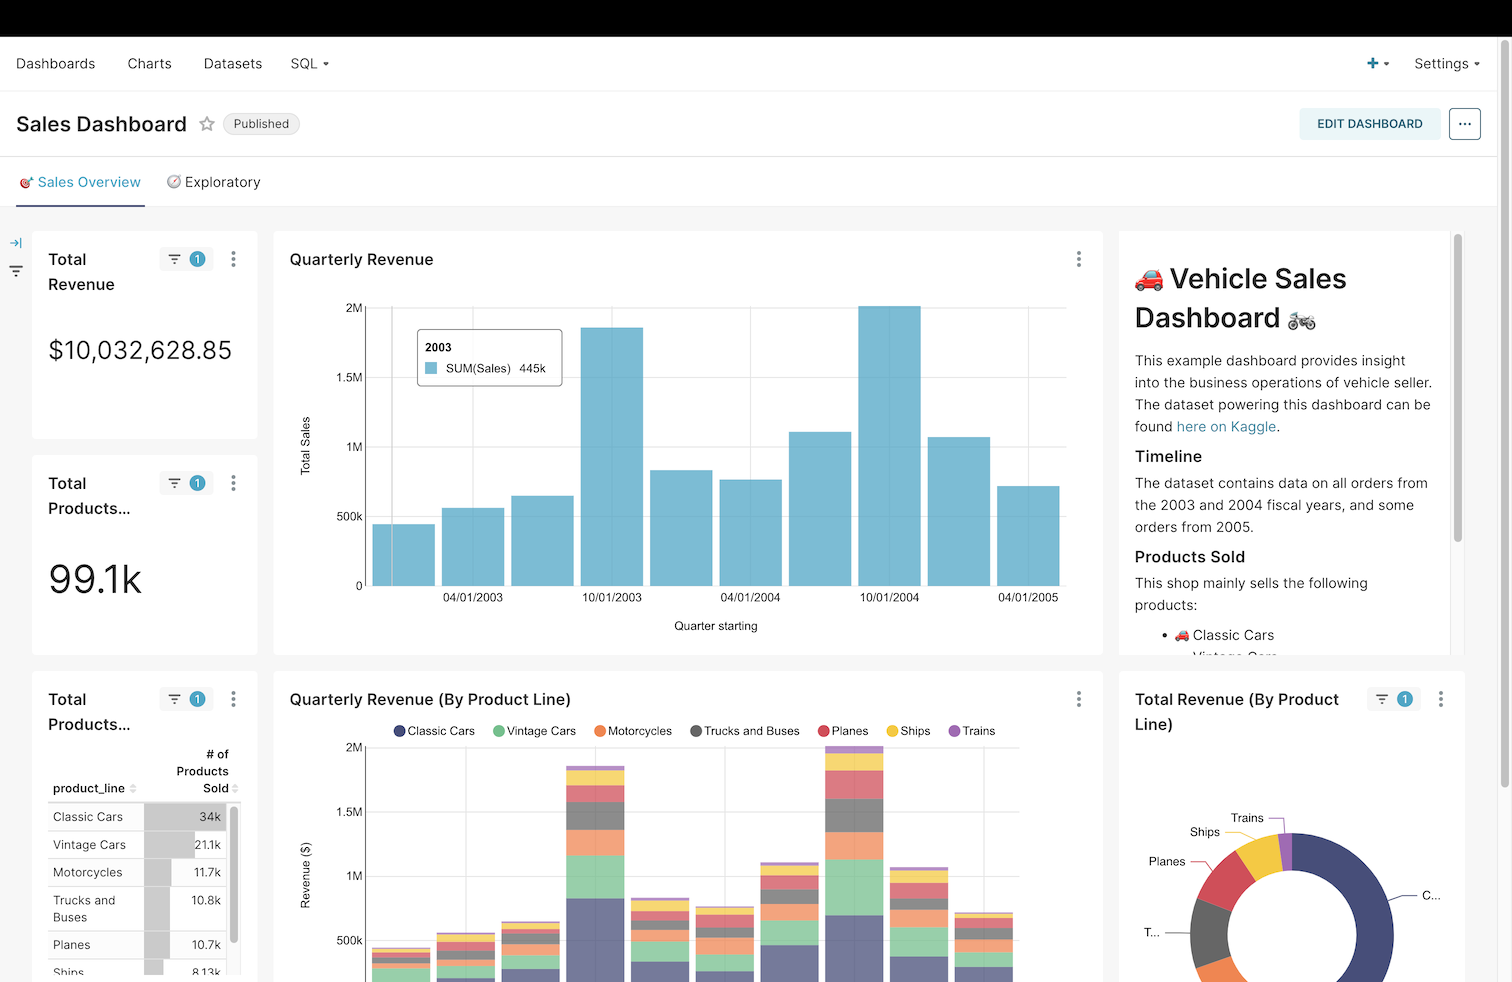Viewport: 1512px width, 982px height.
Task: Toggle Planes legend series
Action: (x=843, y=731)
